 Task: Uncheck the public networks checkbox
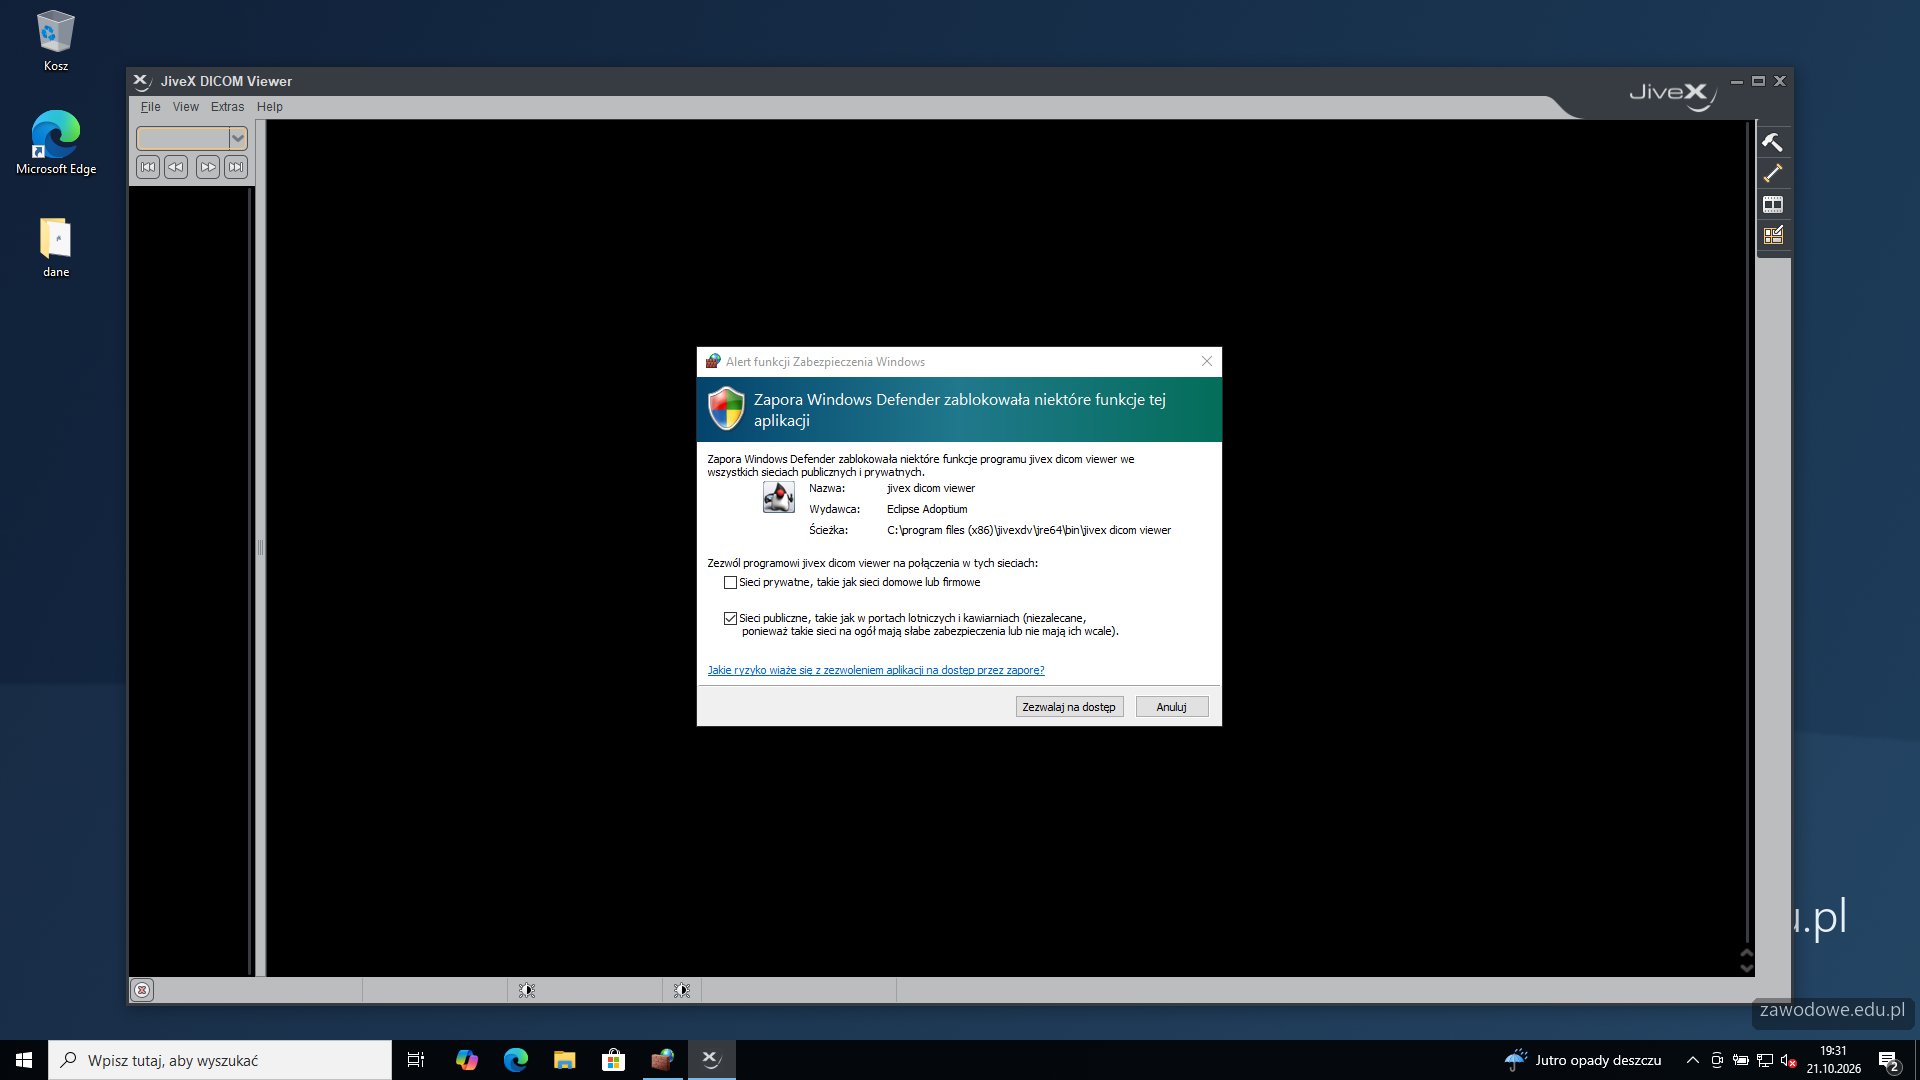click(x=730, y=619)
